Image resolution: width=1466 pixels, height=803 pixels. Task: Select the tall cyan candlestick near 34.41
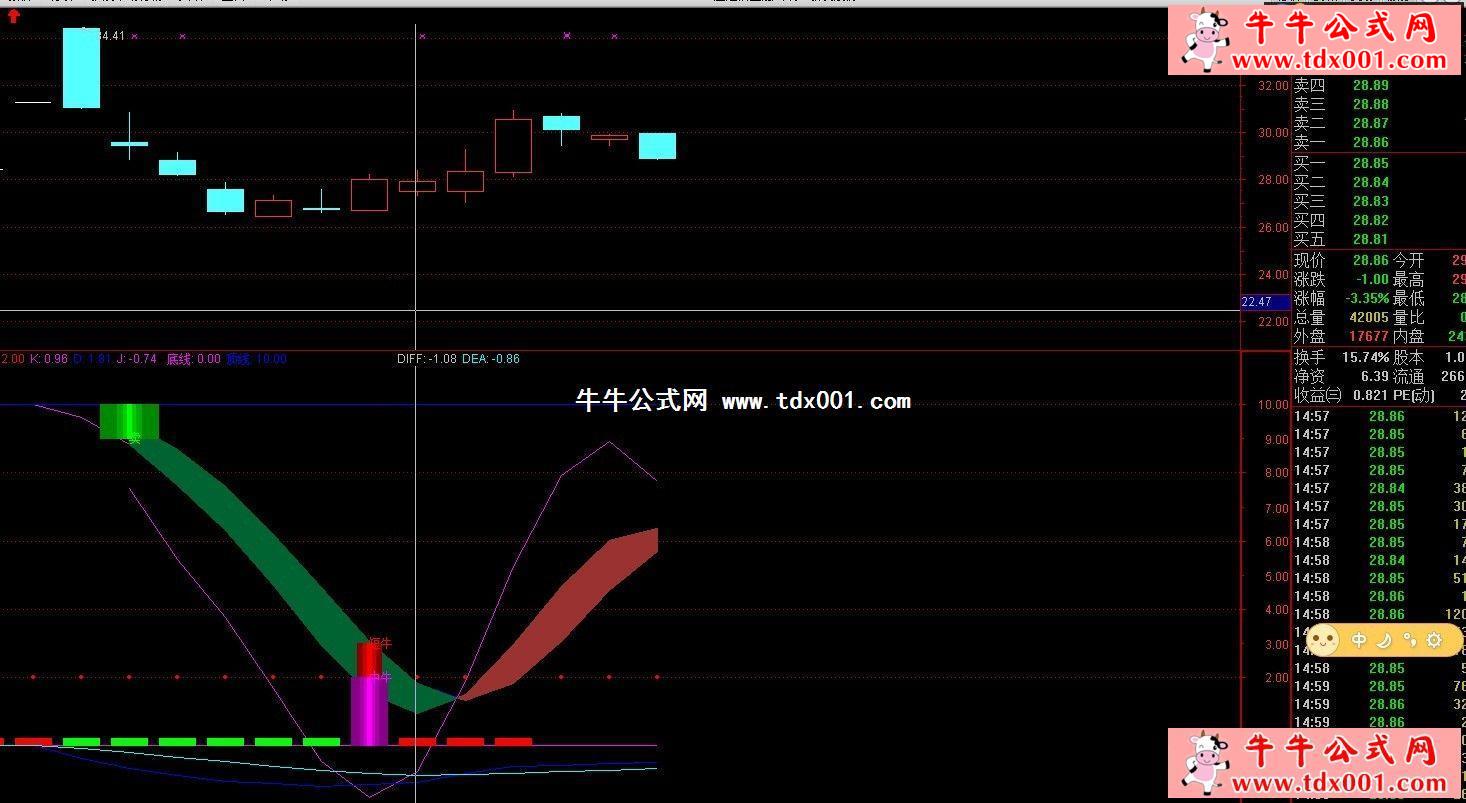[81, 68]
